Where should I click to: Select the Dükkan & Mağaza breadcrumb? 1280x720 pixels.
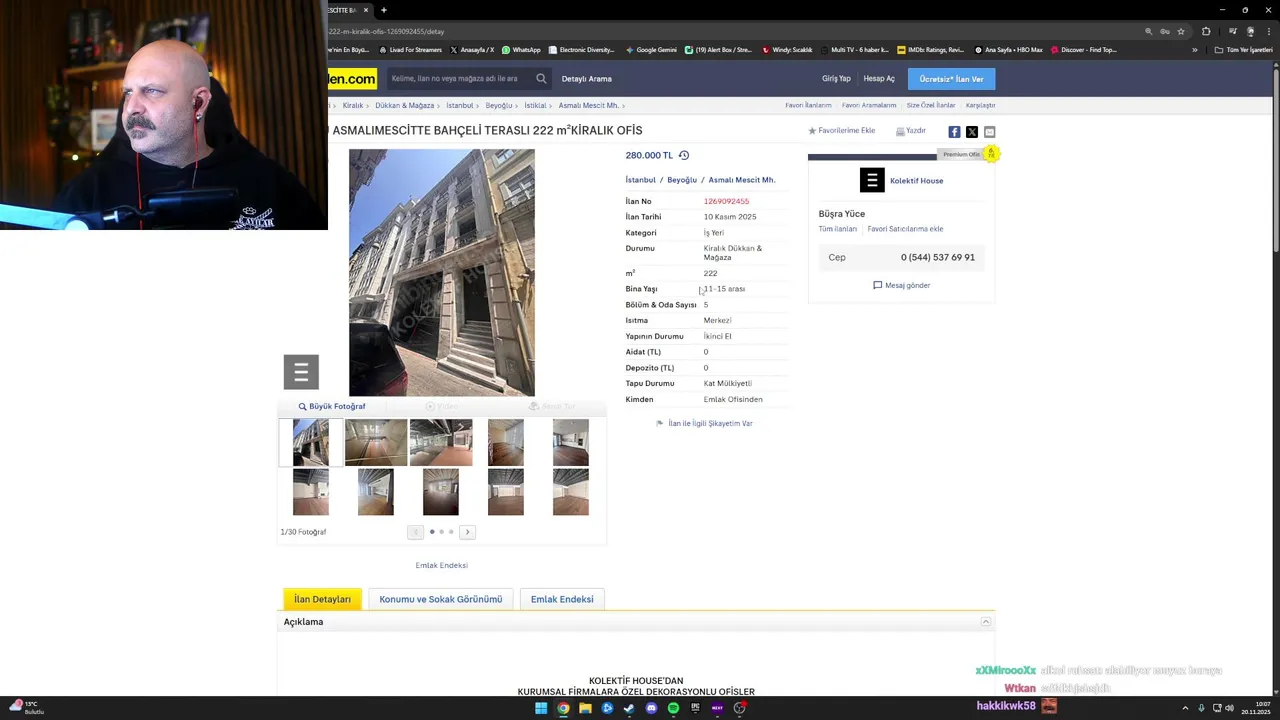404,105
